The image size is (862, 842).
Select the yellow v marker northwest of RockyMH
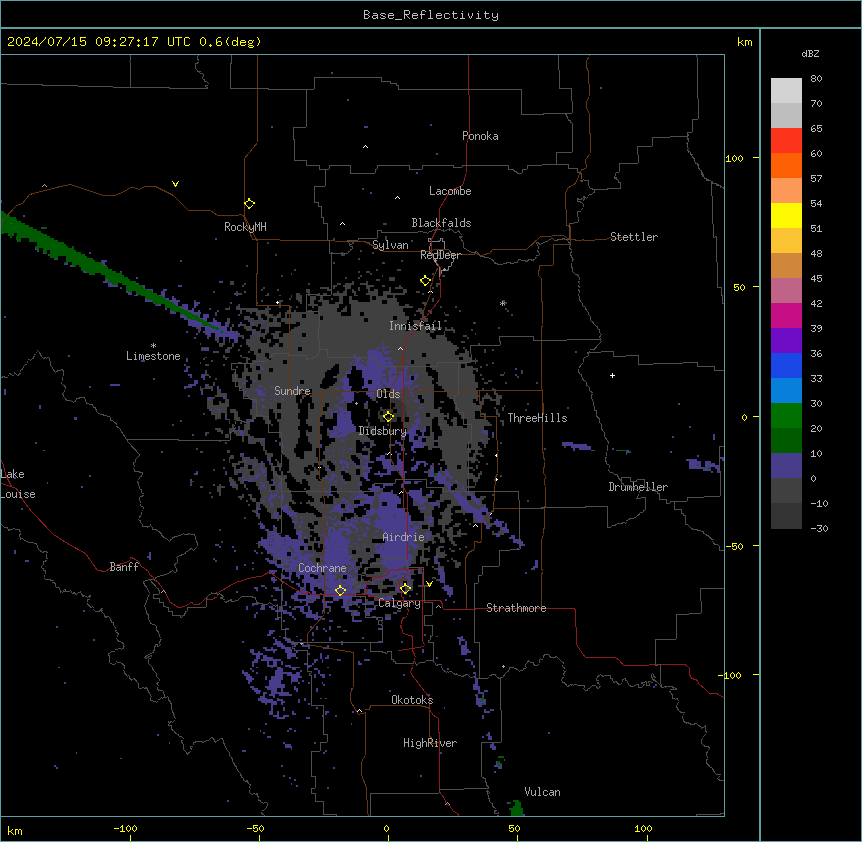[175, 184]
